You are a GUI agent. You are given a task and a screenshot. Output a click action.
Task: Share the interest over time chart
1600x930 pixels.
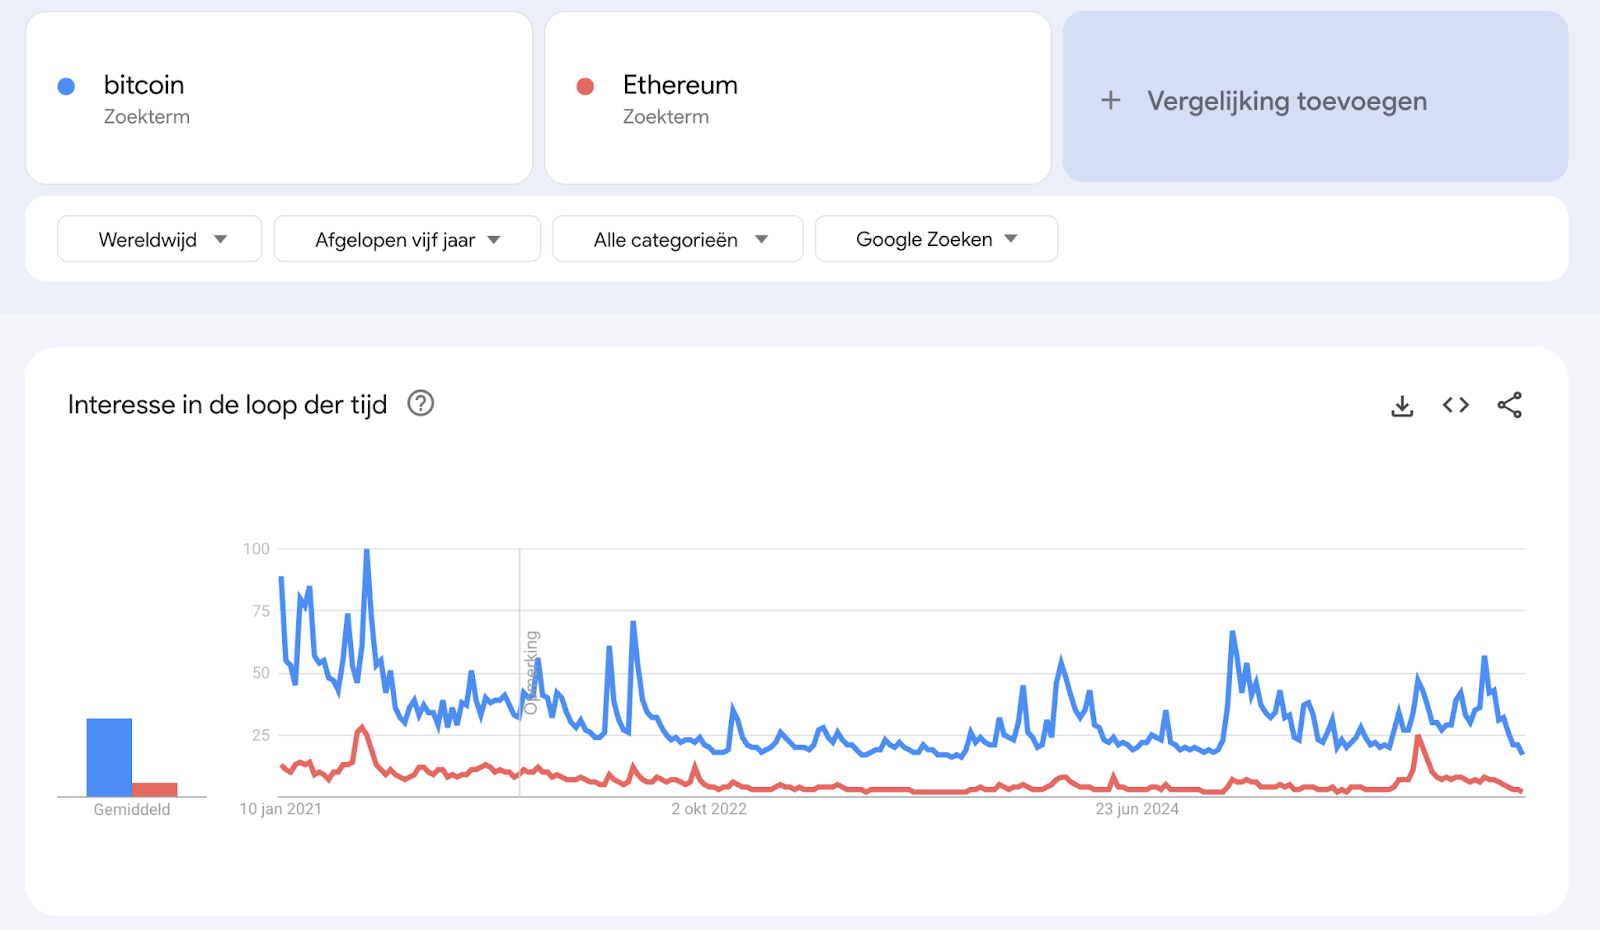pos(1509,405)
